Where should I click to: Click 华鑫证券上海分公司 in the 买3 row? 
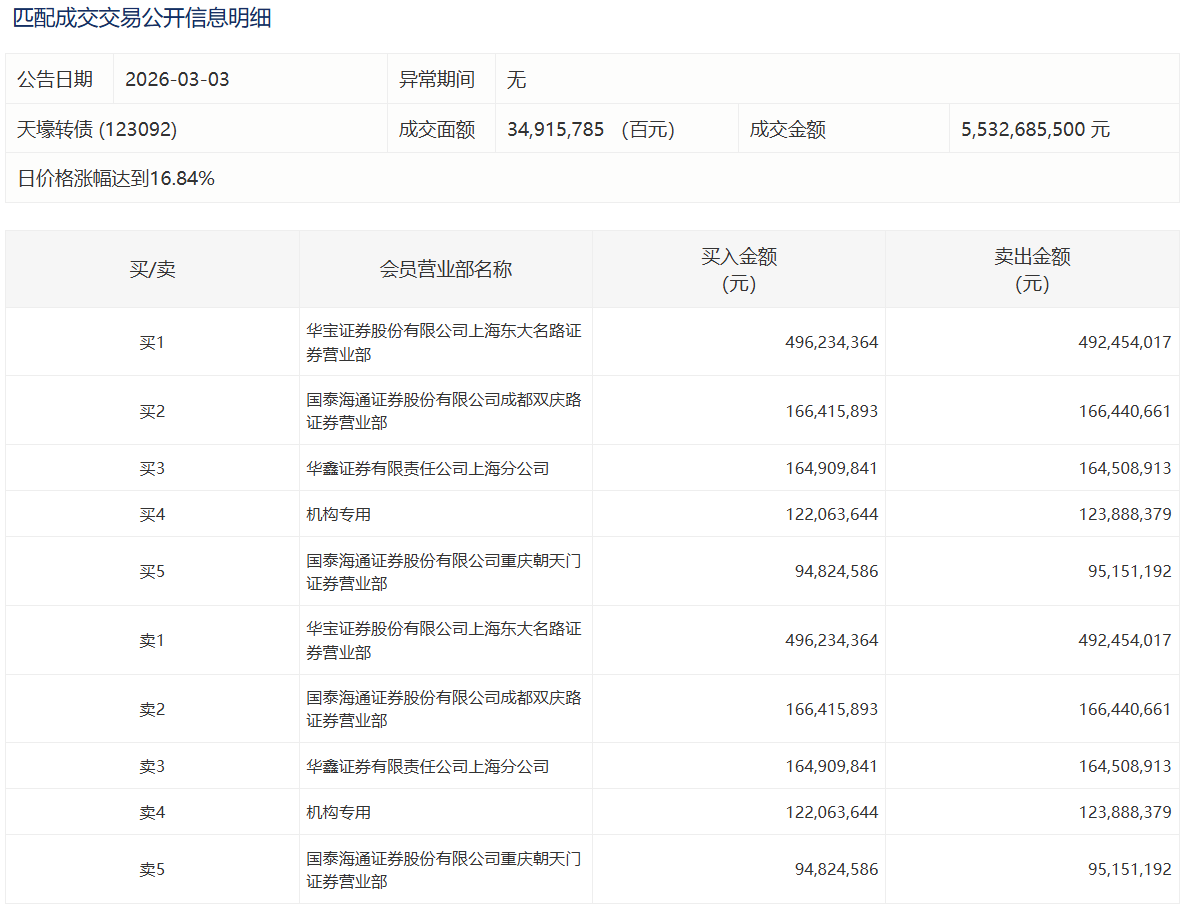pyautogui.click(x=428, y=468)
